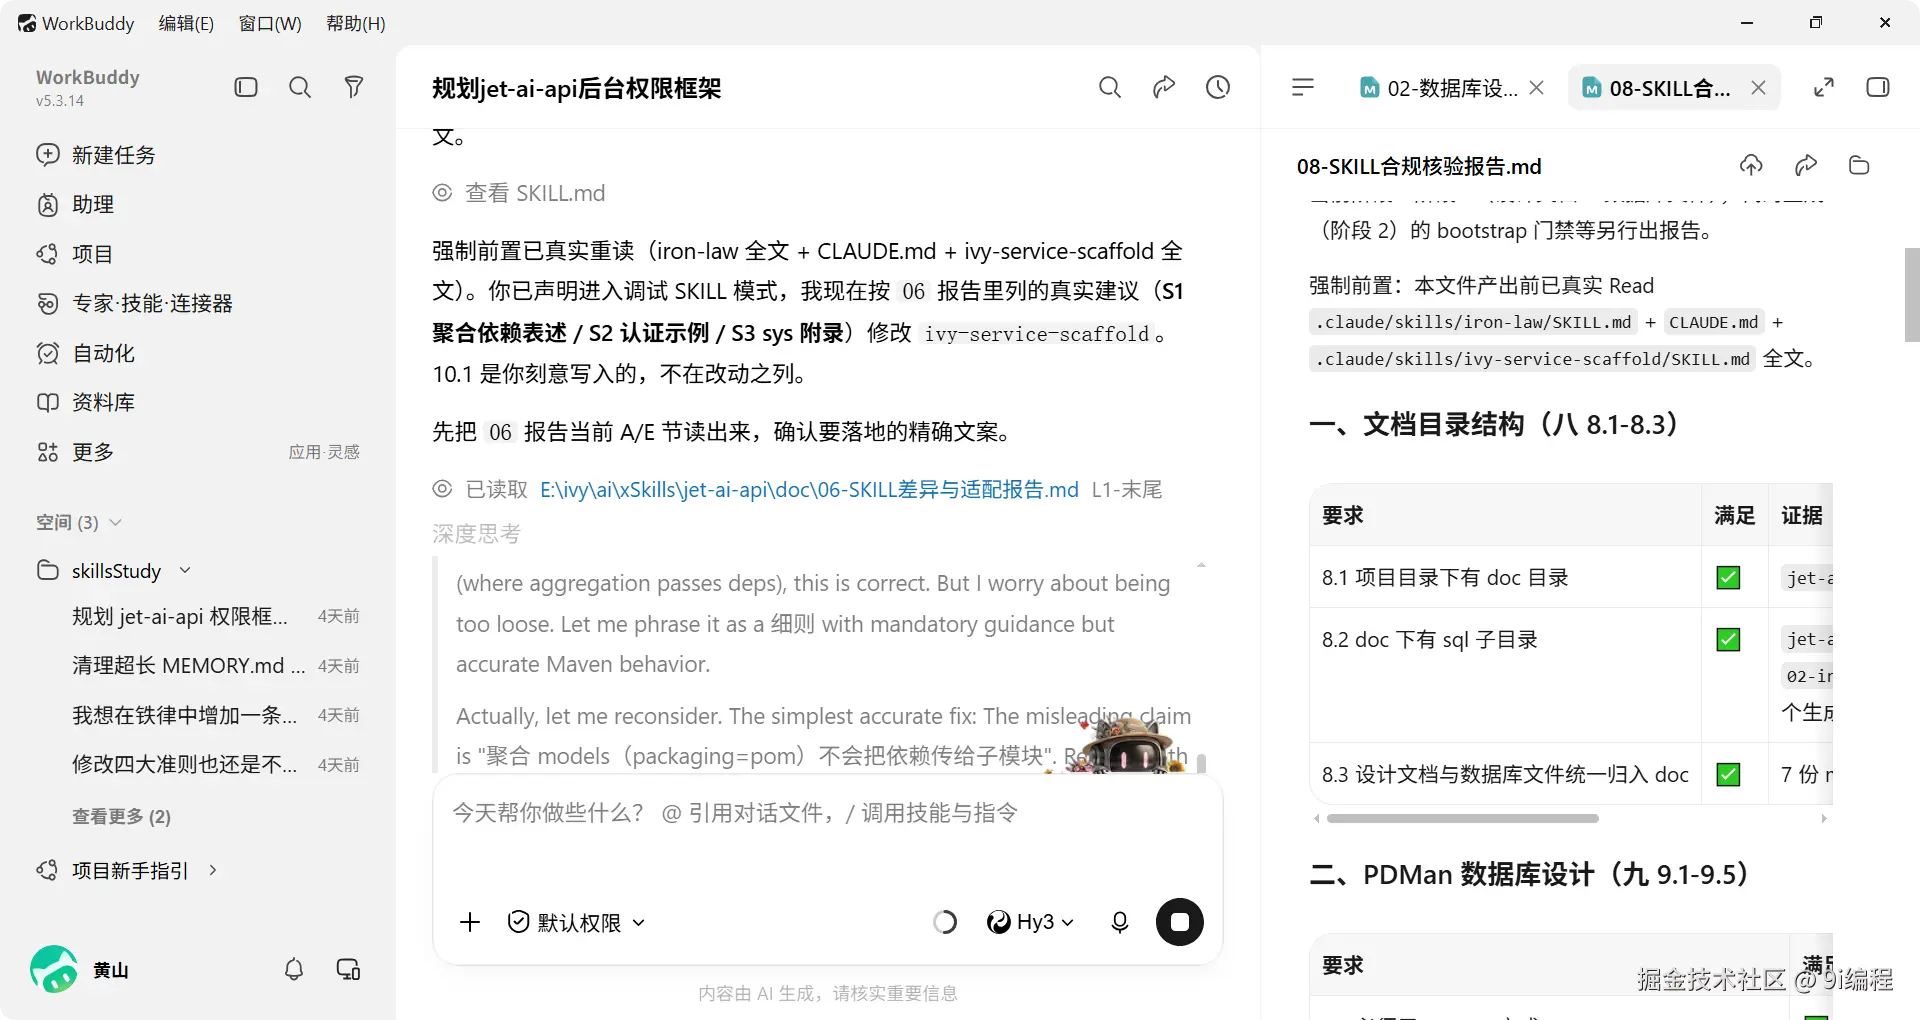Screen dimensions: 1920x1020
Task: Open conversation history clock icon
Action: tap(1218, 87)
